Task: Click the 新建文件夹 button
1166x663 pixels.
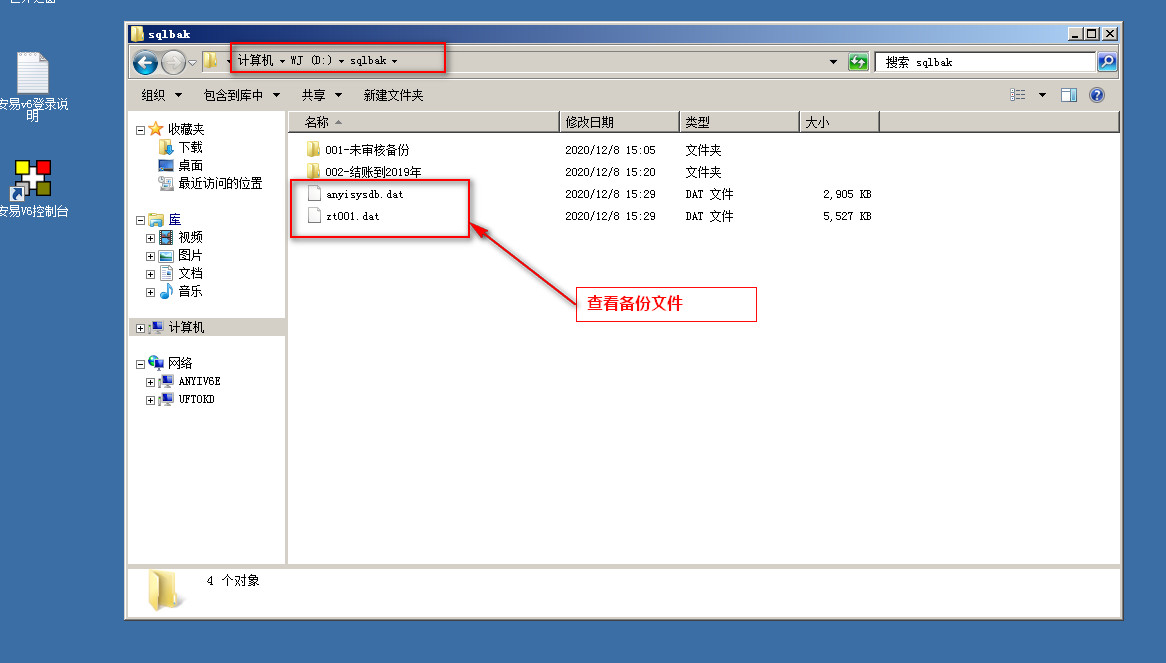Action: 393,95
